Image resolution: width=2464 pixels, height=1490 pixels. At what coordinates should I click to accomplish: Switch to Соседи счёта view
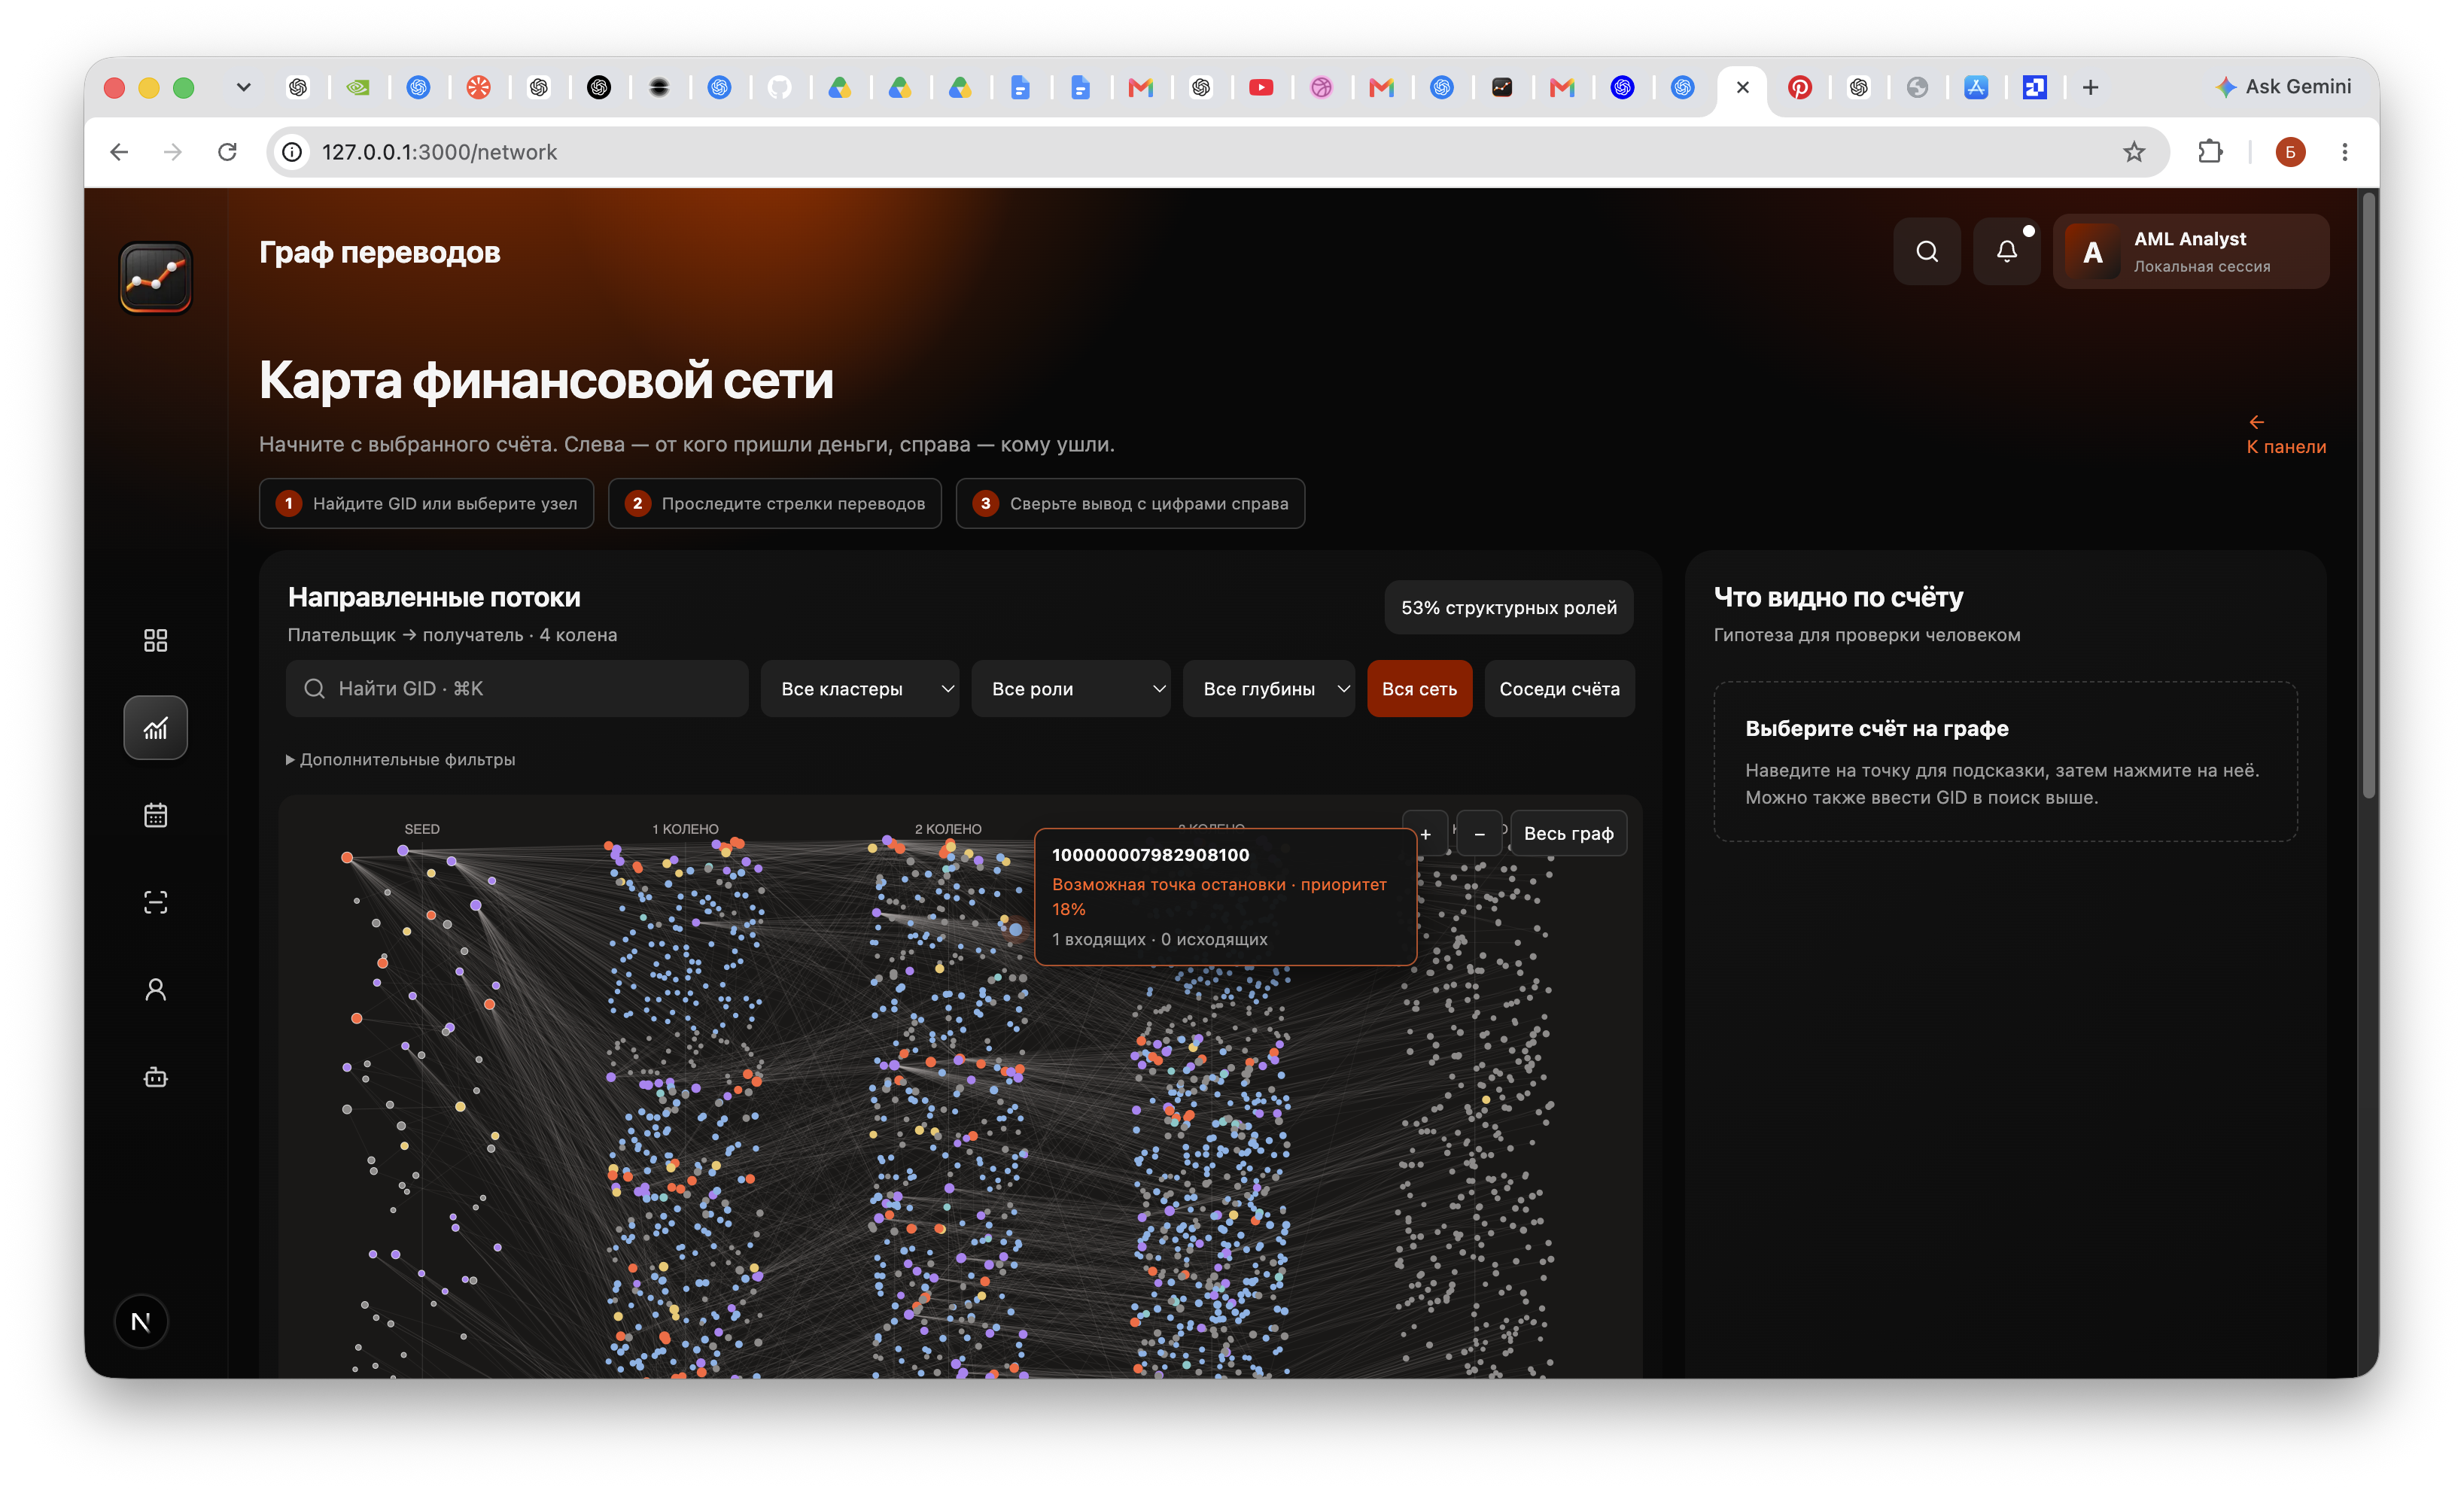click(1559, 689)
